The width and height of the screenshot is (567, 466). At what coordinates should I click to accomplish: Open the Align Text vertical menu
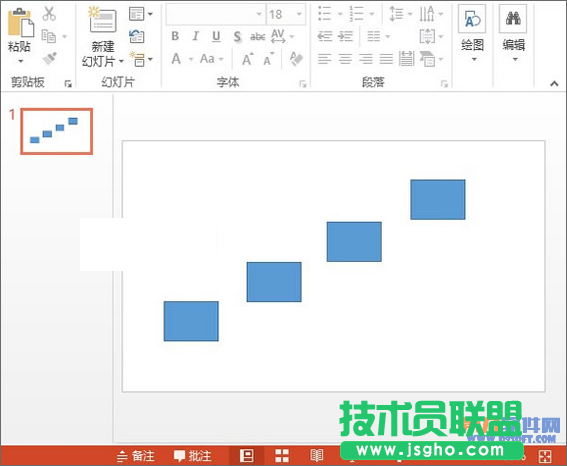click(431, 36)
